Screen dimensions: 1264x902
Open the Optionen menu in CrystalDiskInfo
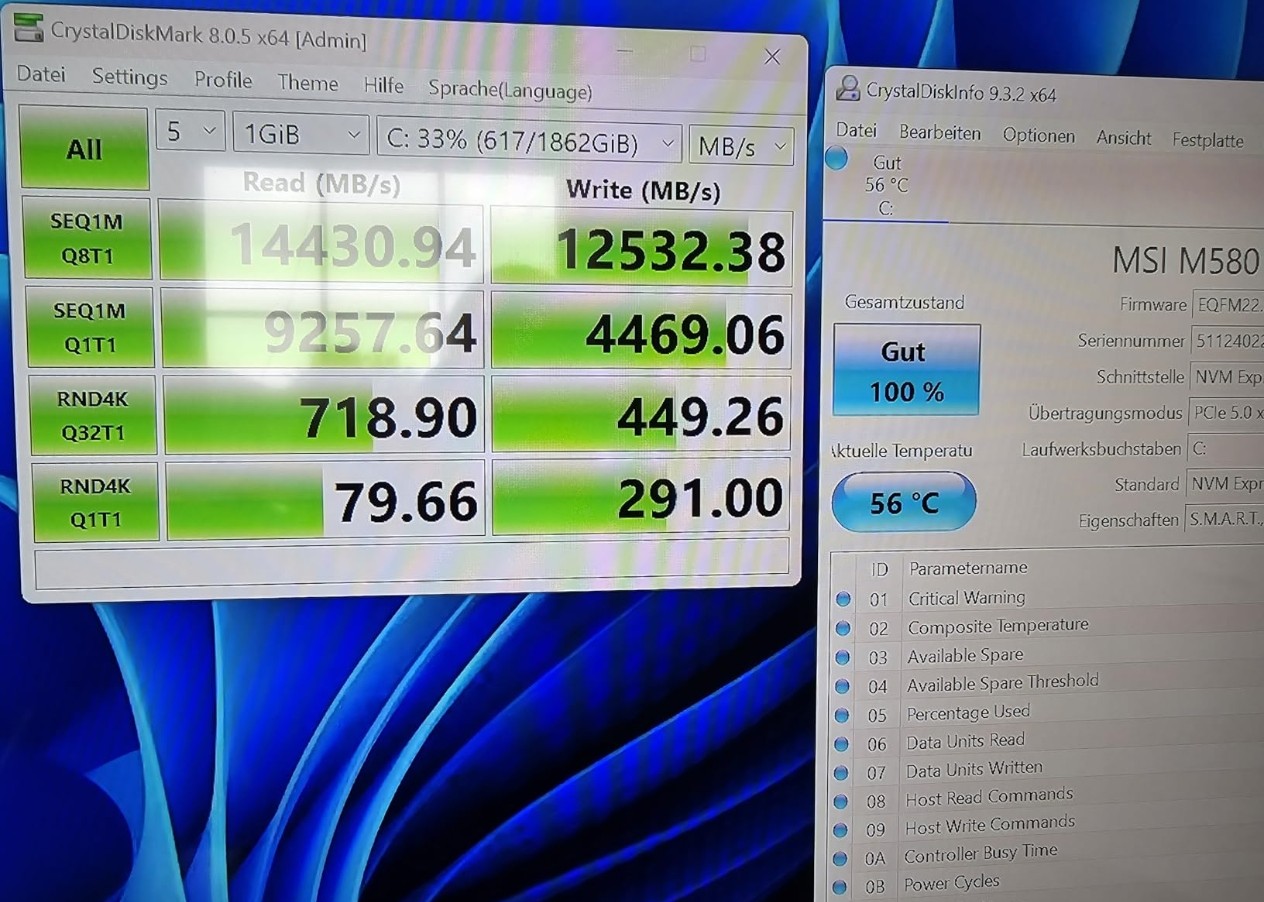(1039, 136)
